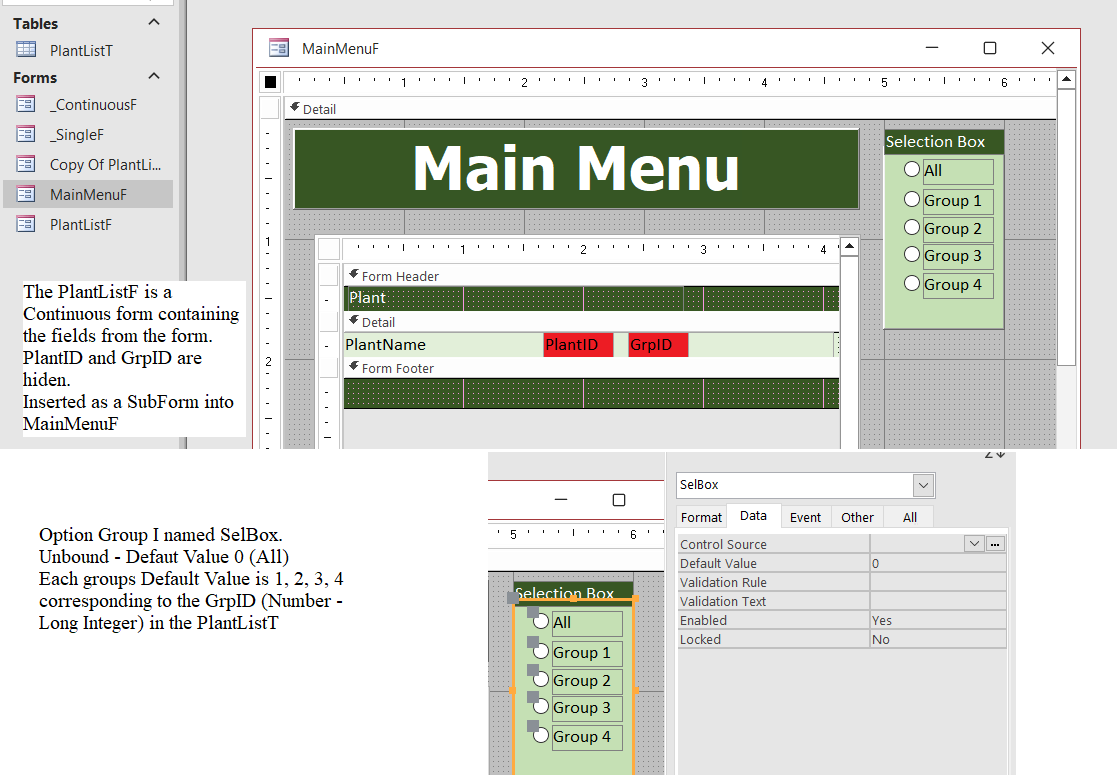The width and height of the screenshot is (1117, 775).
Task: Click the _ContinuousF form icon
Action: point(26,104)
